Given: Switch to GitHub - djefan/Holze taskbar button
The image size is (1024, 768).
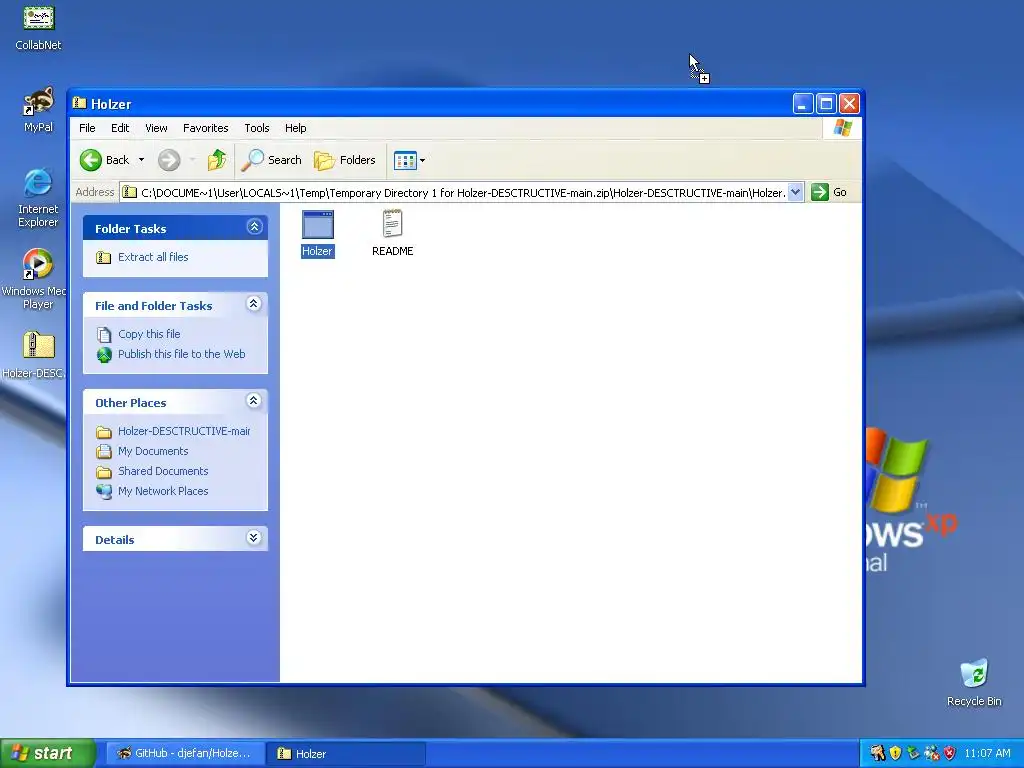Looking at the screenshot, I should [x=185, y=754].
